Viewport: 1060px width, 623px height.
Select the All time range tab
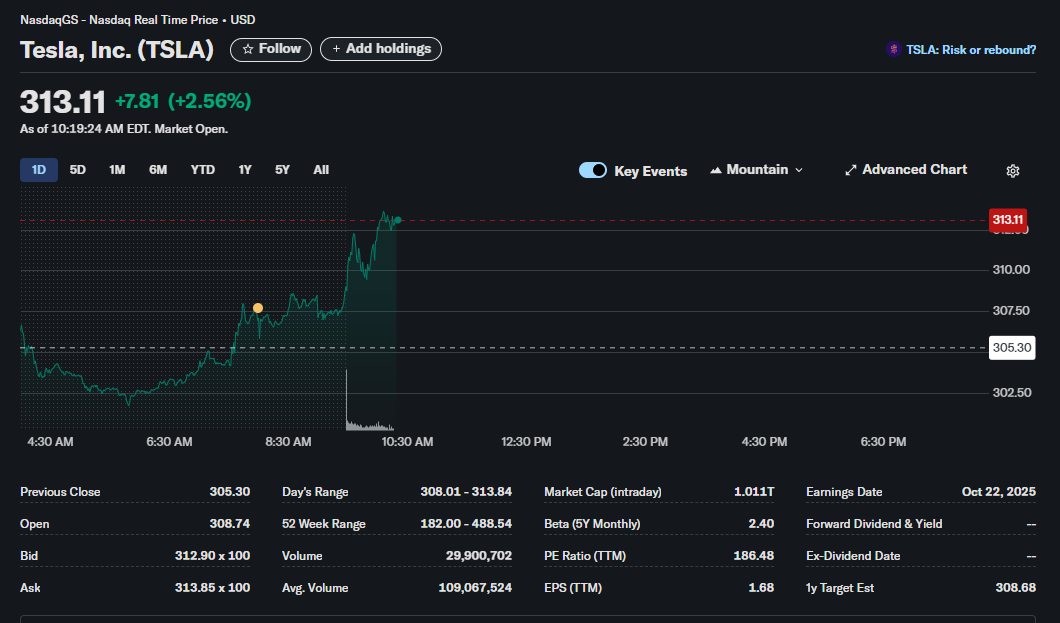click(x=321, y=170)
